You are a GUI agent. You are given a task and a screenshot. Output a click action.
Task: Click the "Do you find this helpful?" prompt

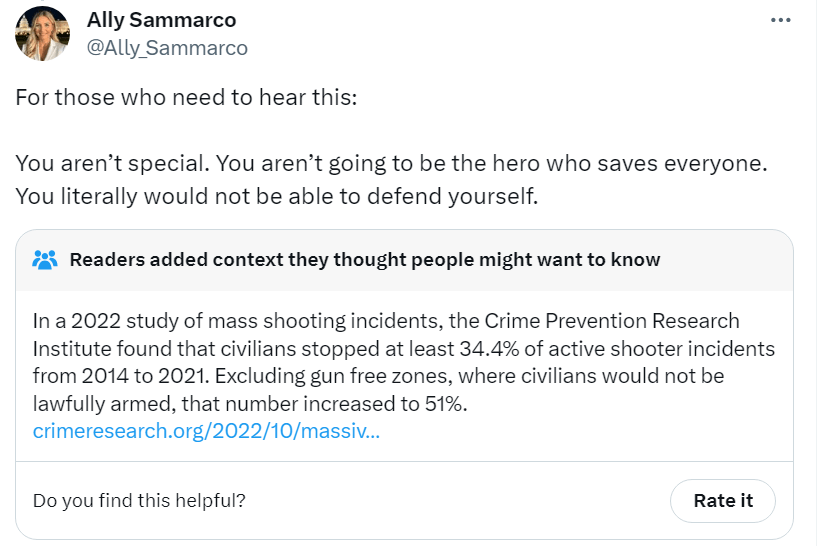tap(139, 500)
